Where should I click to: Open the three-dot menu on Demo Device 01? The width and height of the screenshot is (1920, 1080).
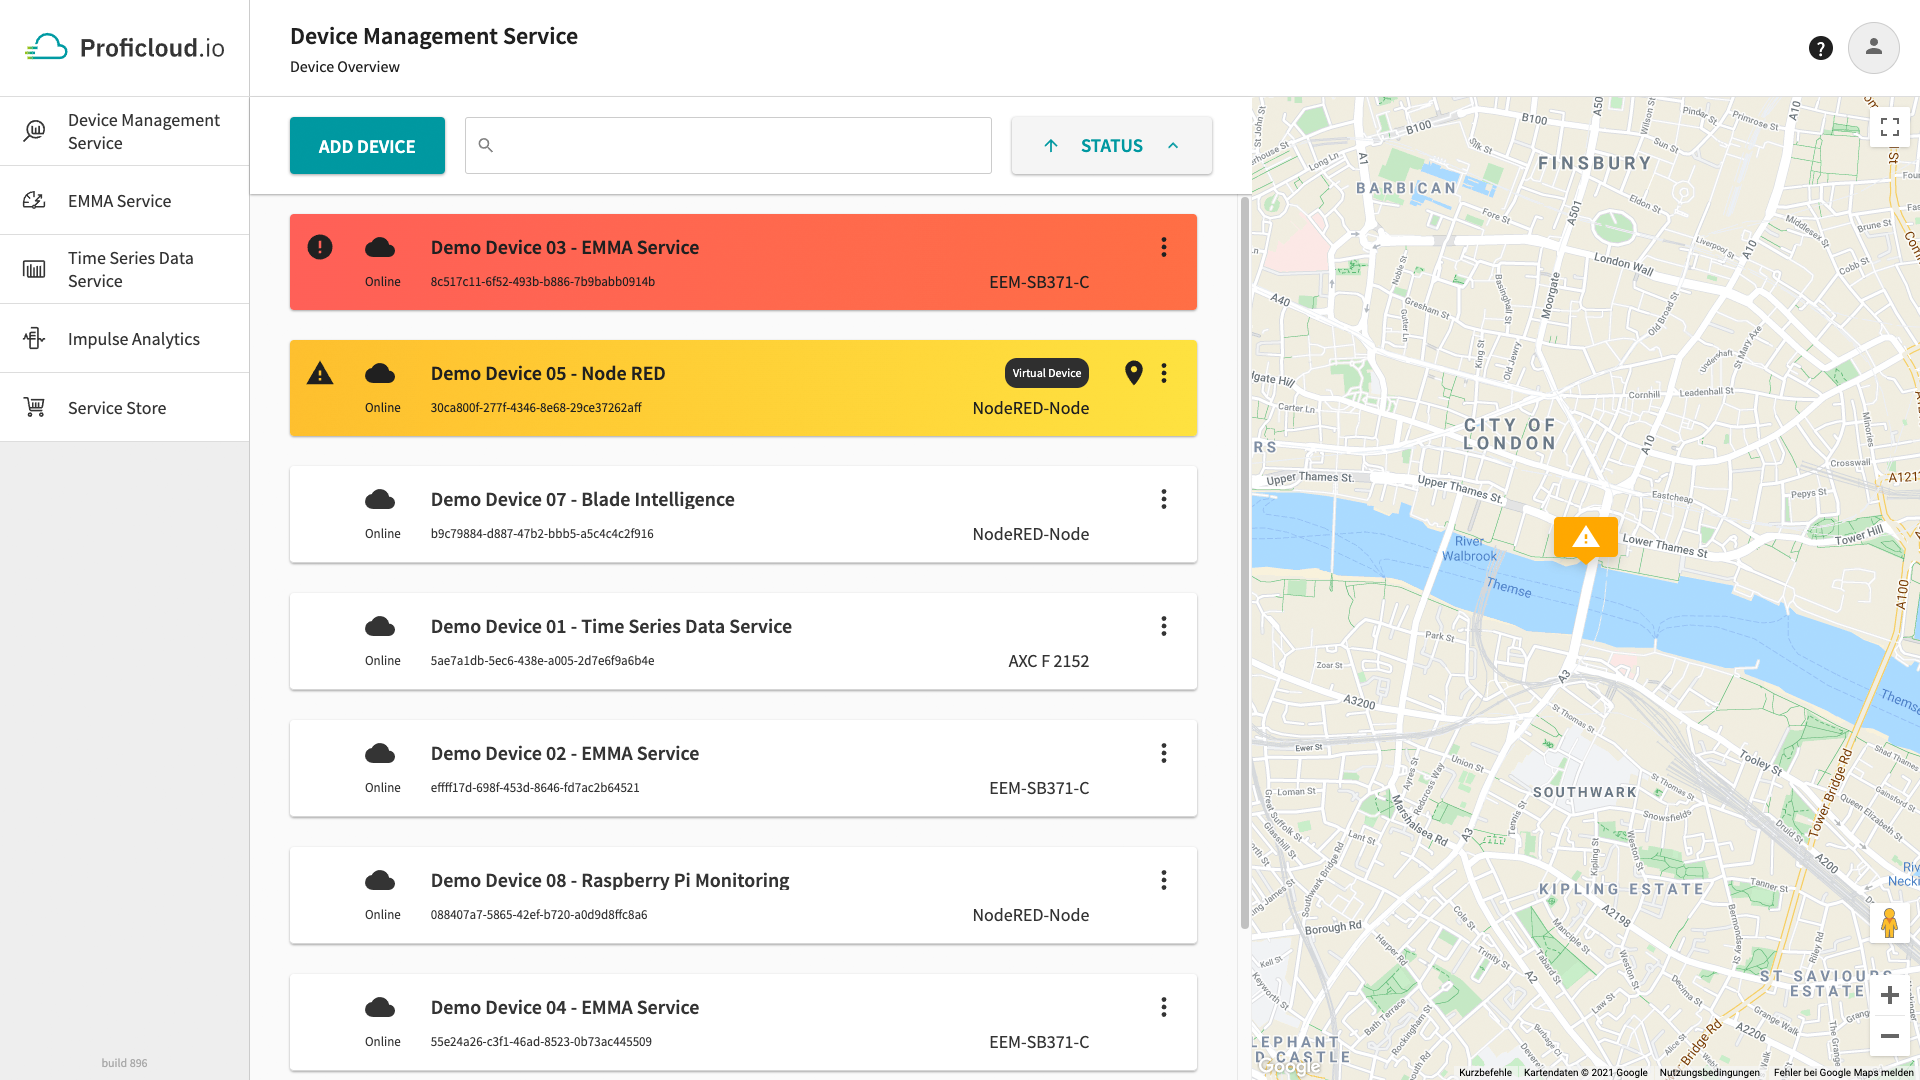pyautogui.click(x=1164, y=626)
